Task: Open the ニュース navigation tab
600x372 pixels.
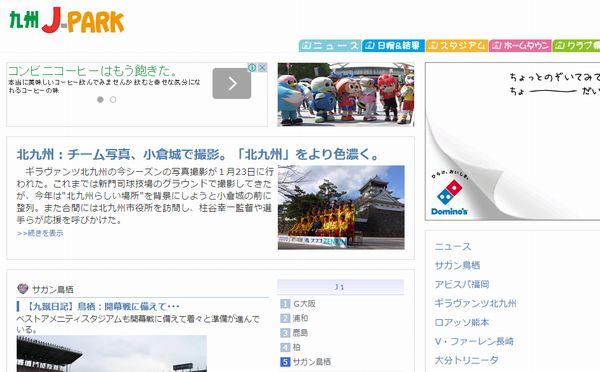Action: tap(330, 46)
